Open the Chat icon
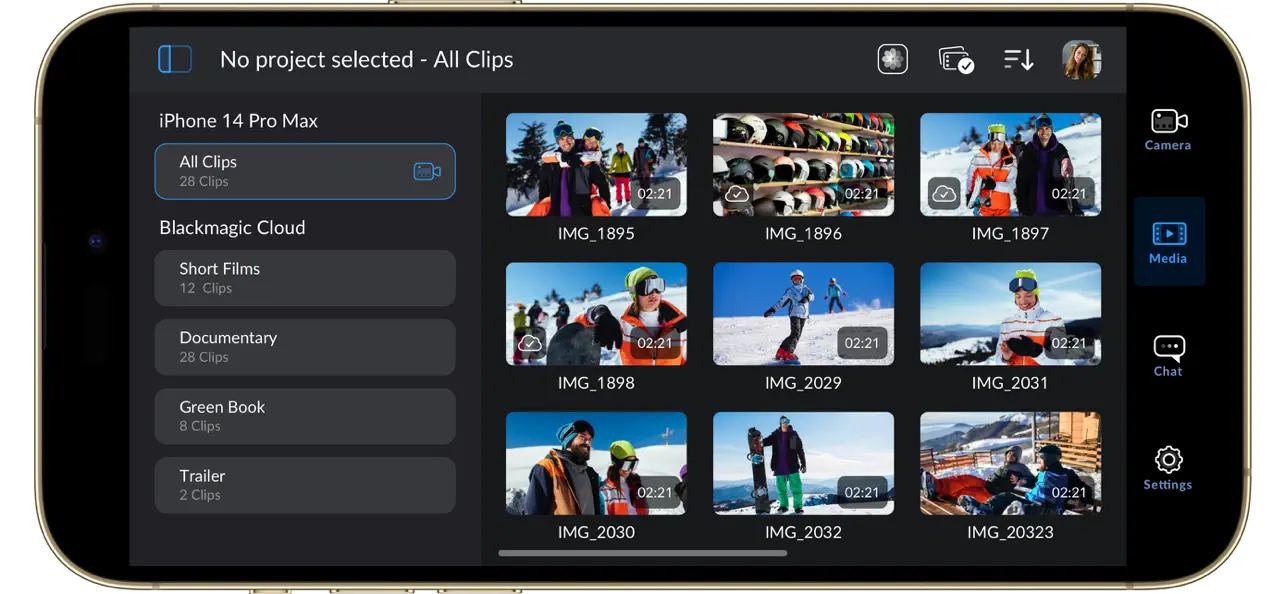The image size is (1285, 594). click(1168, 356)
